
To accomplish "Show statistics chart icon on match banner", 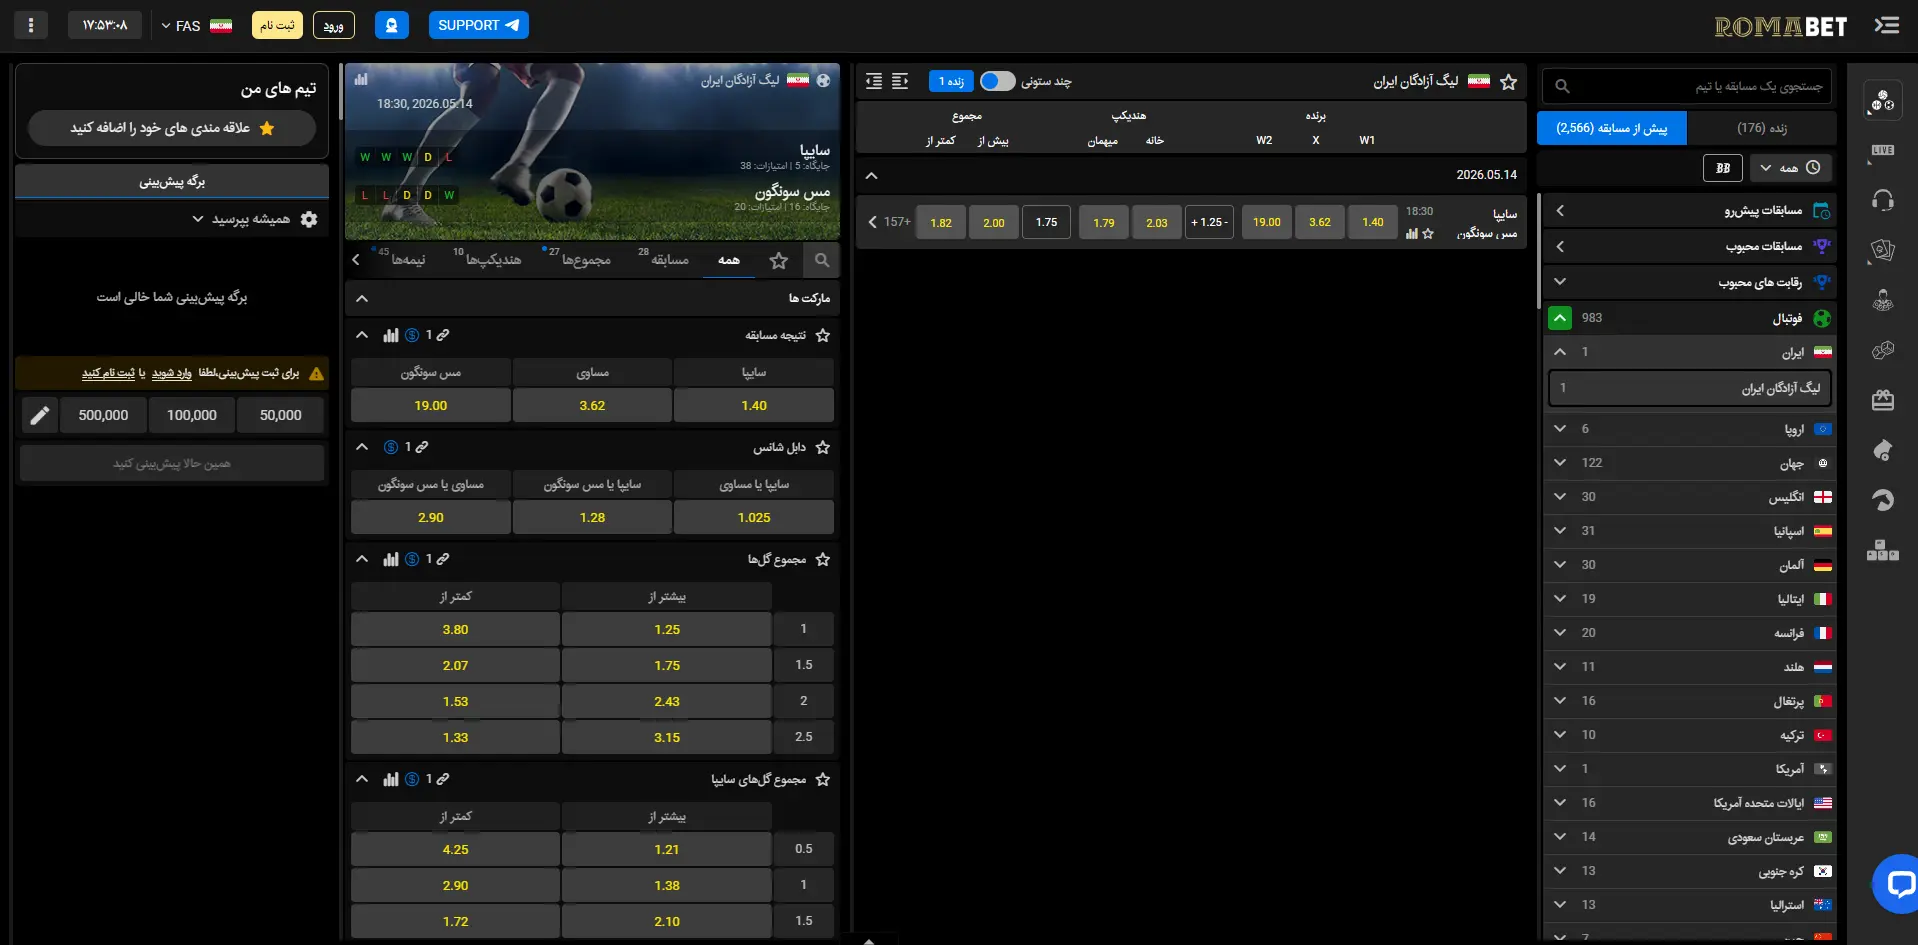I will tap(361, 79).
